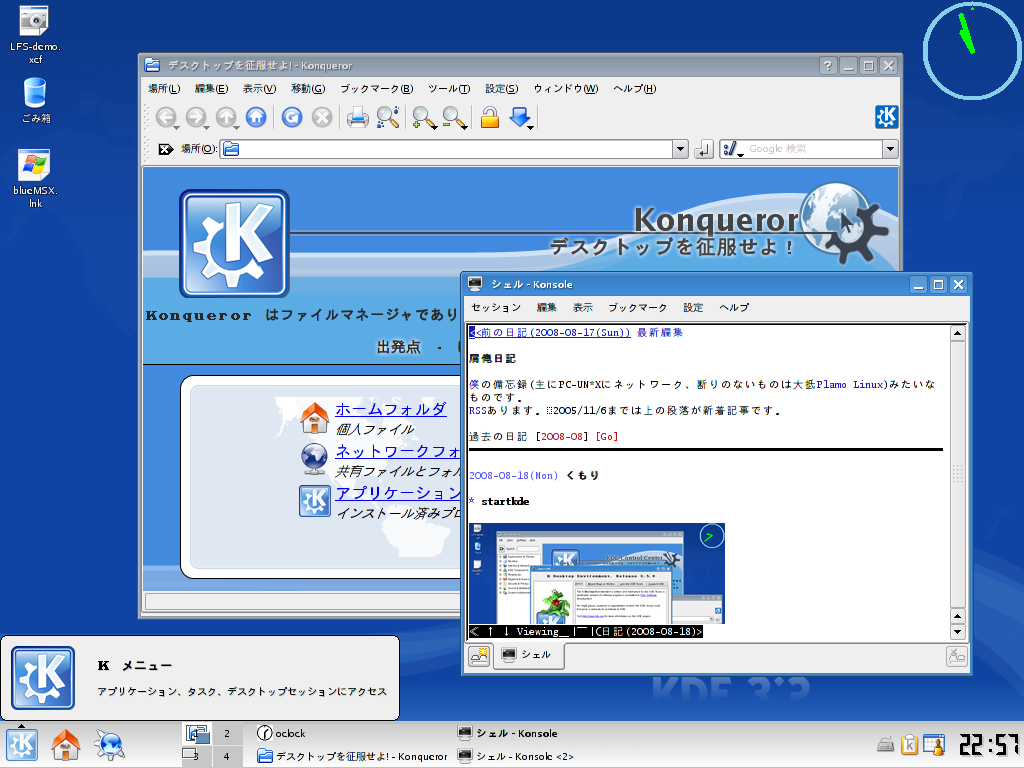
Task: Launch Konqueror browser from the panel
Action: [x=110, y=744]
